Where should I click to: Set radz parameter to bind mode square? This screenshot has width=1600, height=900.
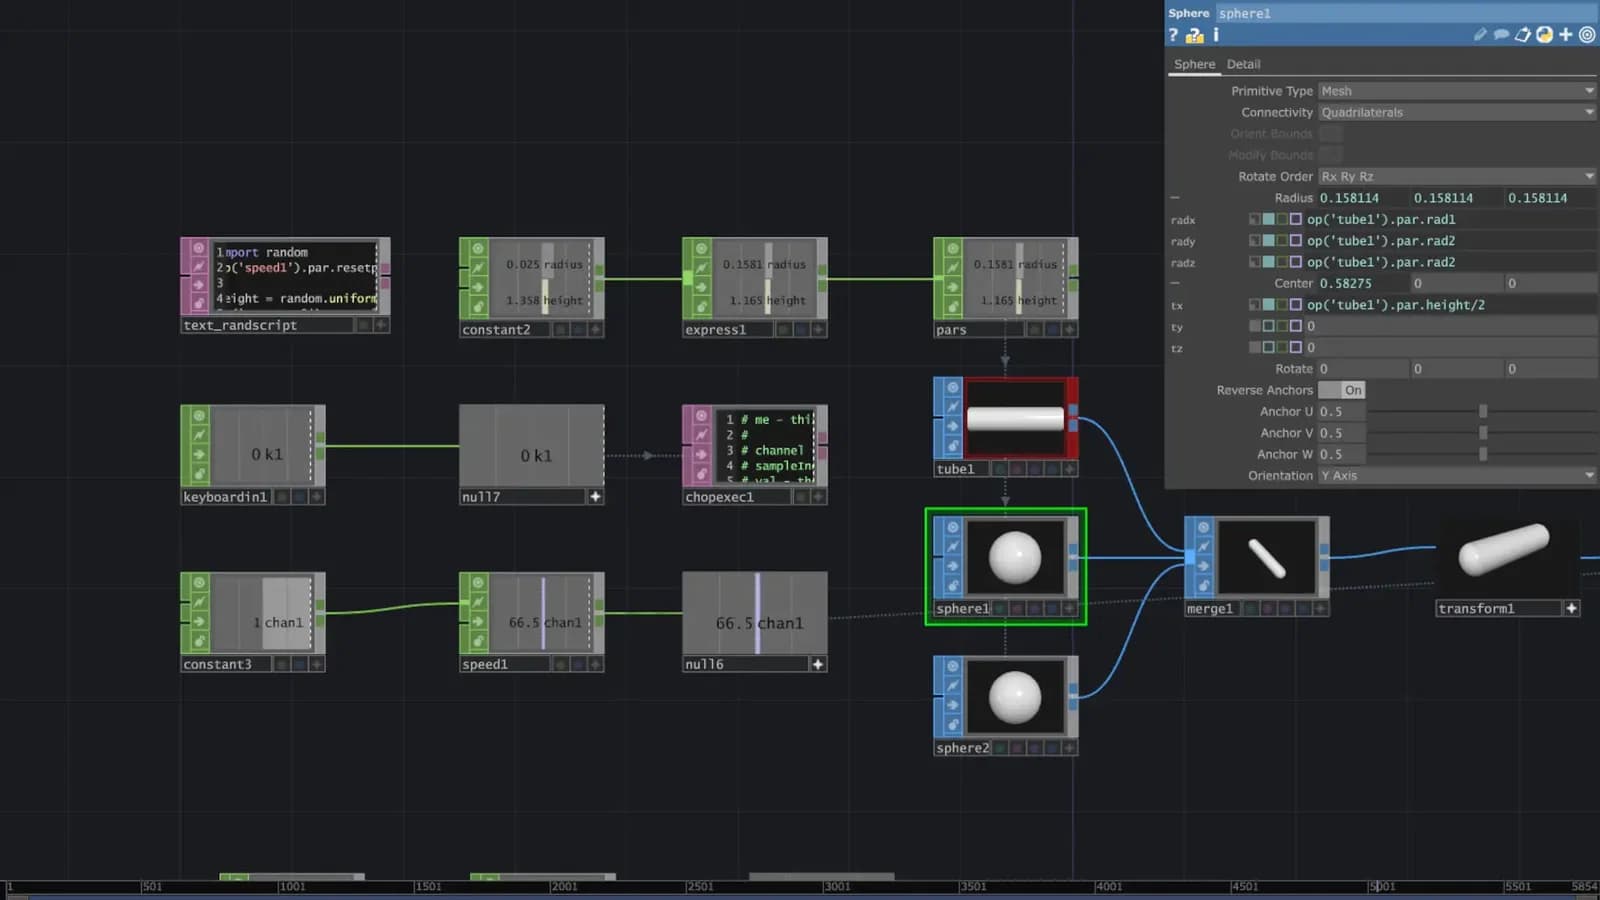[1295, 262]
